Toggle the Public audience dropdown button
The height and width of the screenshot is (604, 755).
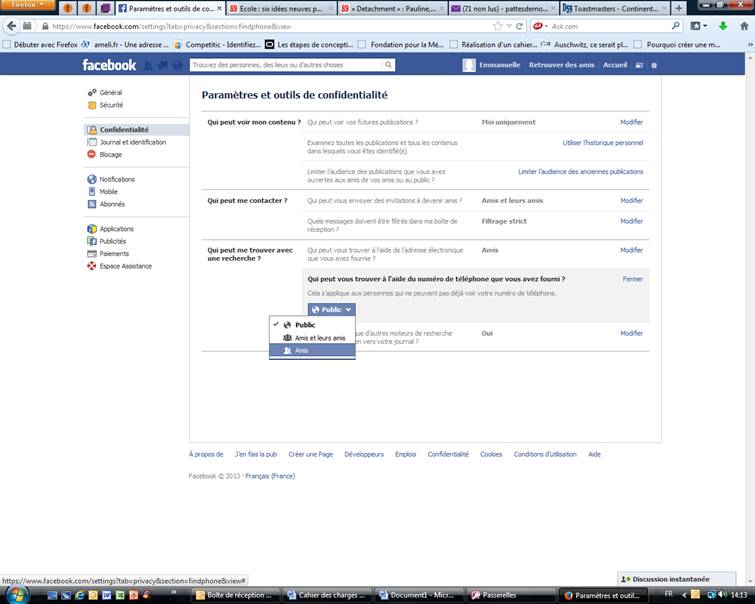click(x=331, y=309)
